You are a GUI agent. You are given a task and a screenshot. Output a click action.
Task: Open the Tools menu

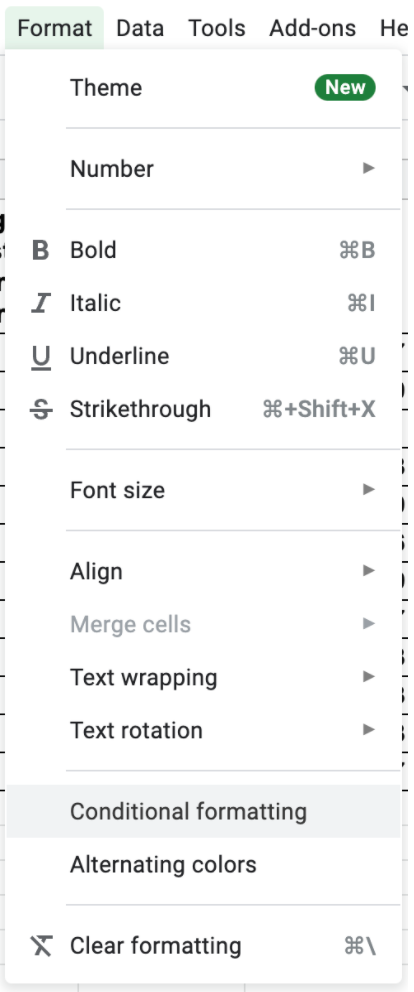point(216,28)
